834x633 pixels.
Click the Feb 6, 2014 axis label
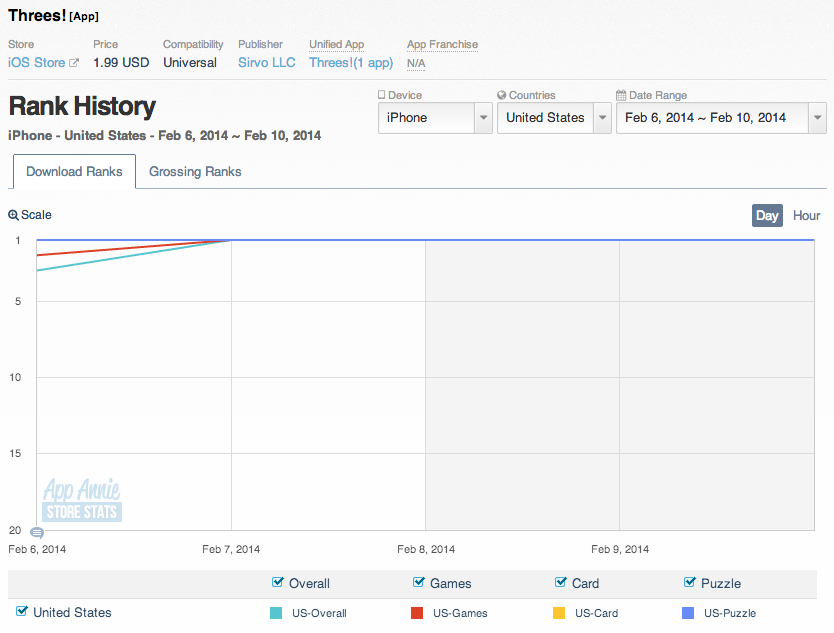(x=37, y=549)
